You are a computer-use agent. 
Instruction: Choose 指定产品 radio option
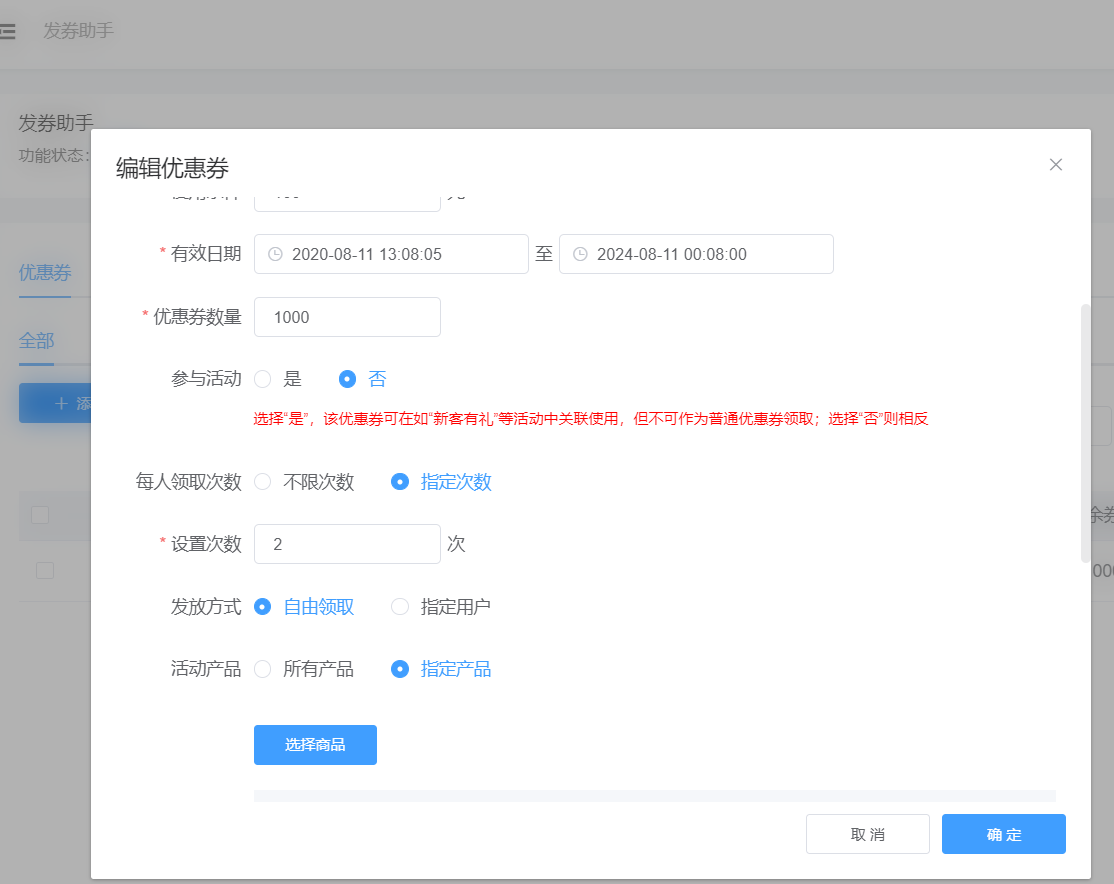pos(400,670)
